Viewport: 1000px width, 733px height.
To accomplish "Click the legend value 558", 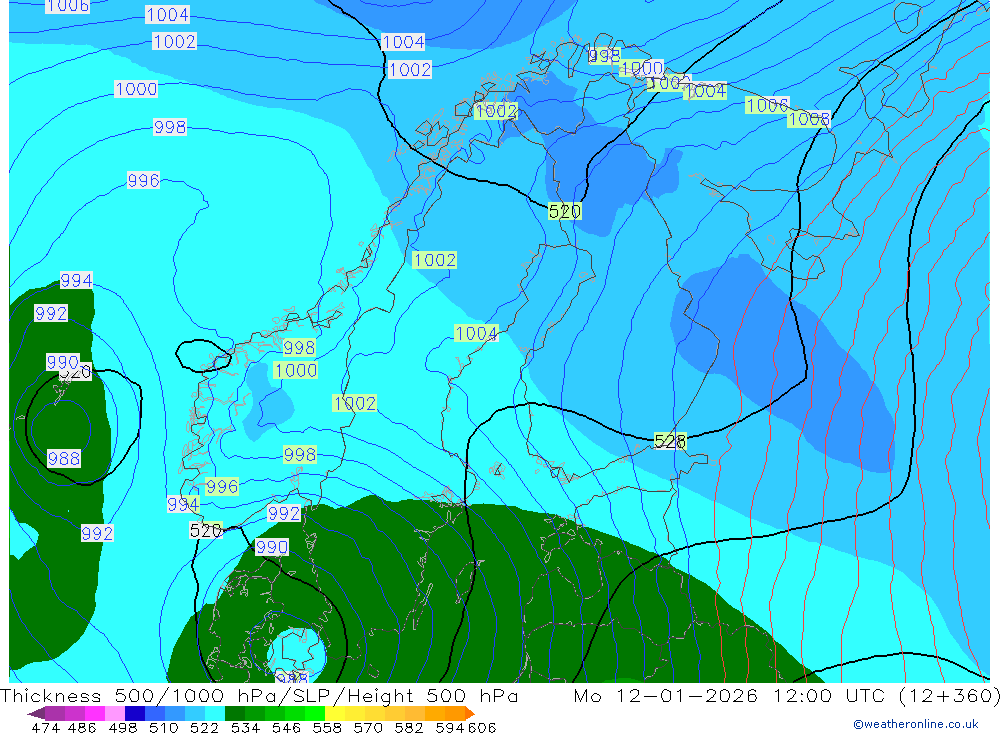I will tap(327, 728).
